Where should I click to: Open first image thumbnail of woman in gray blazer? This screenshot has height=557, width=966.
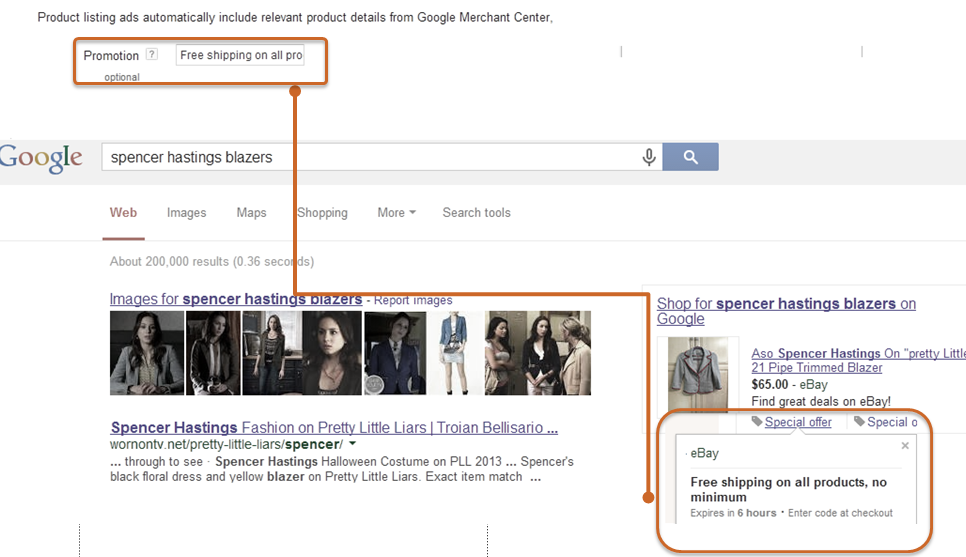147,353
